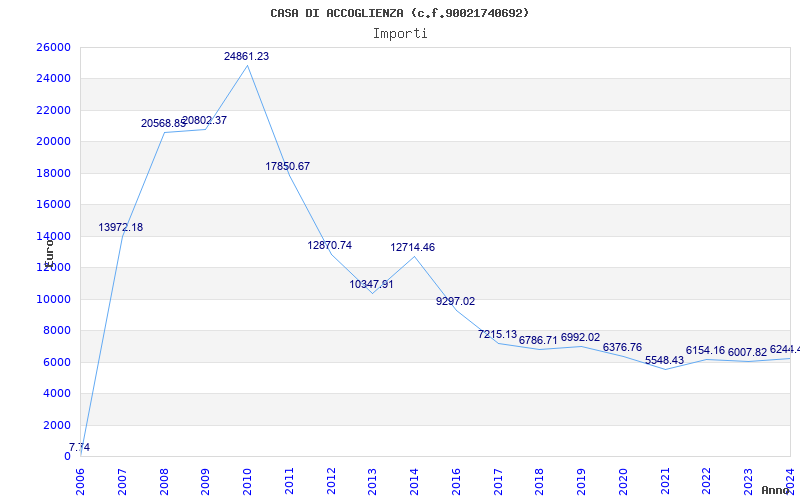
Task: Click the y-axis value 16000
Action: tap(54, 205)
